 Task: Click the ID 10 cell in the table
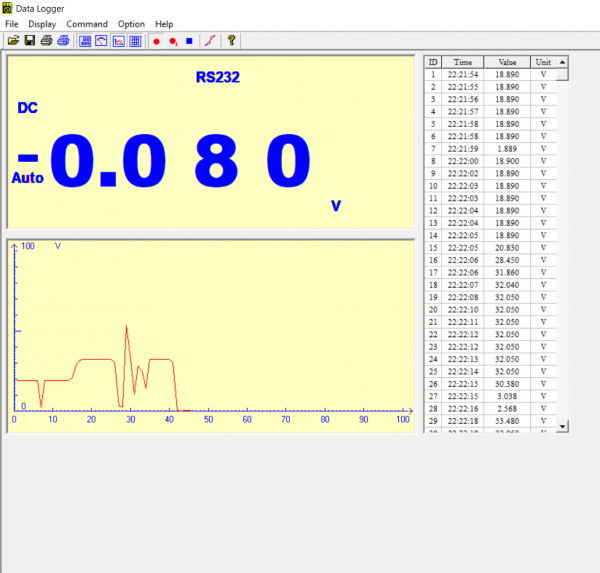[x=433, y=186]
